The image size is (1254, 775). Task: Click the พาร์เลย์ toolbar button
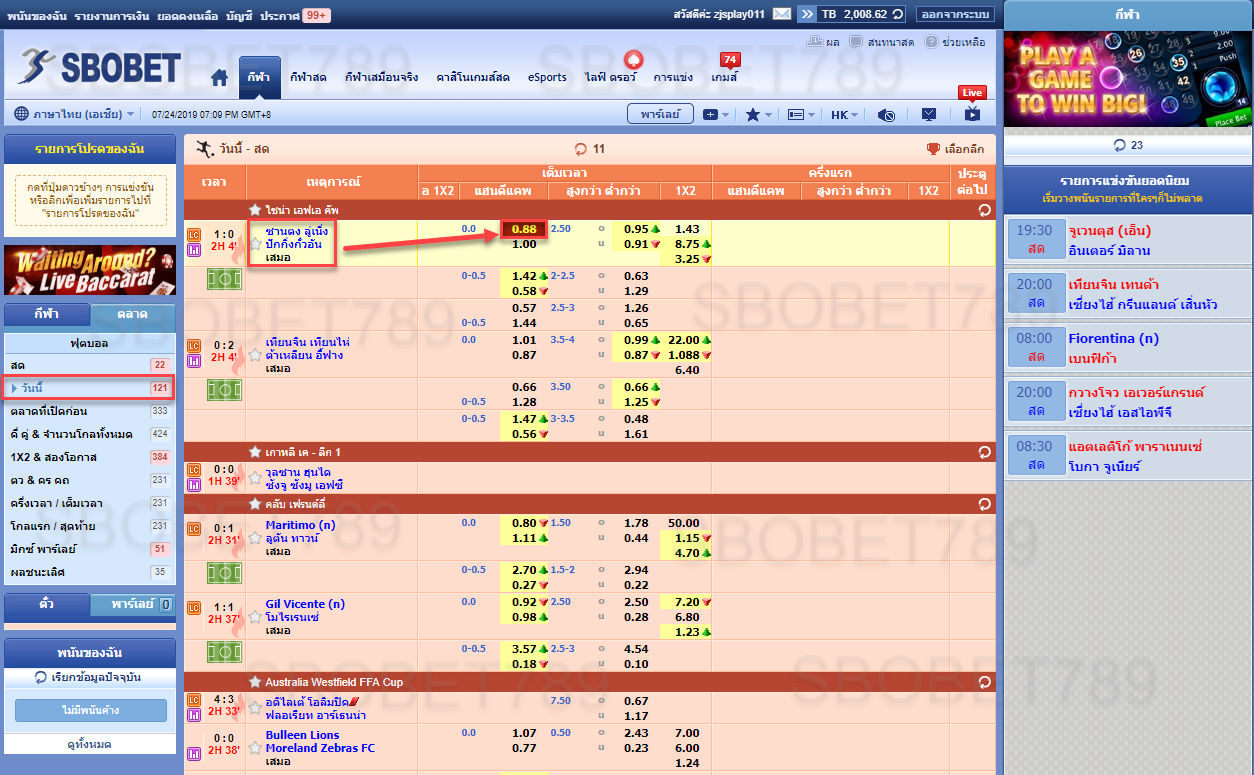(x=660, y=114)
